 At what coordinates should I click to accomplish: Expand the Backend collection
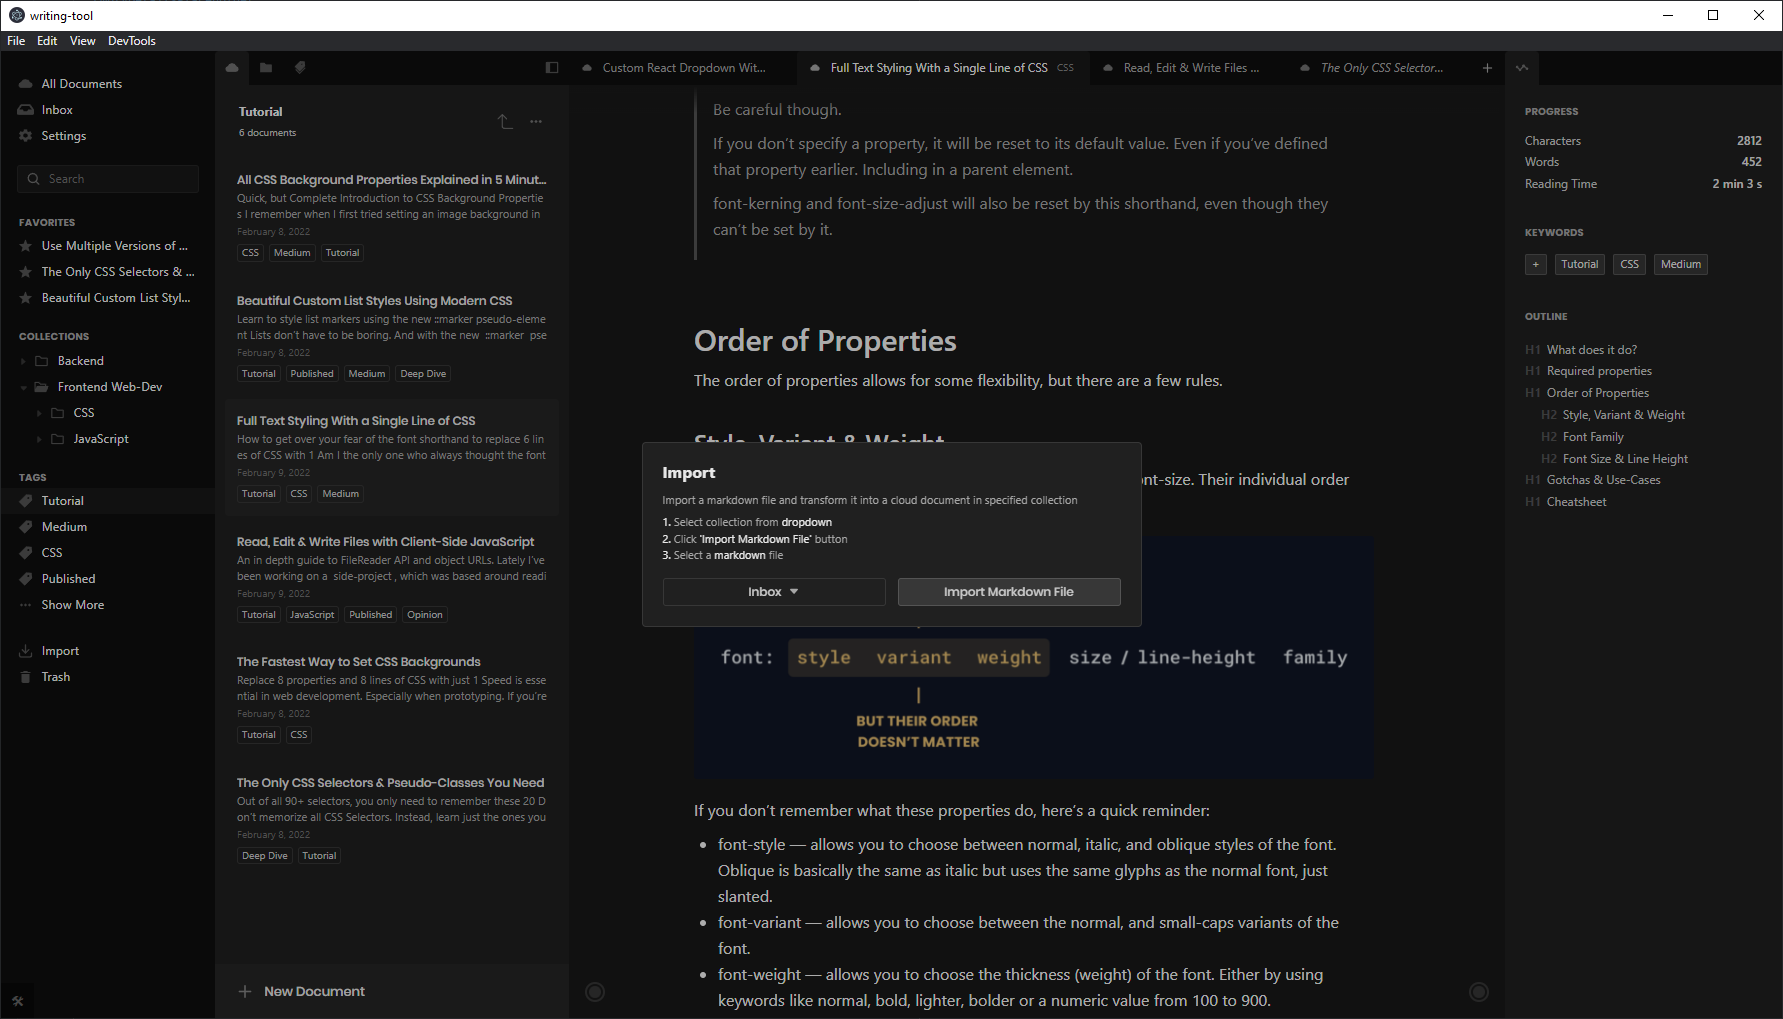pos(24,361)
